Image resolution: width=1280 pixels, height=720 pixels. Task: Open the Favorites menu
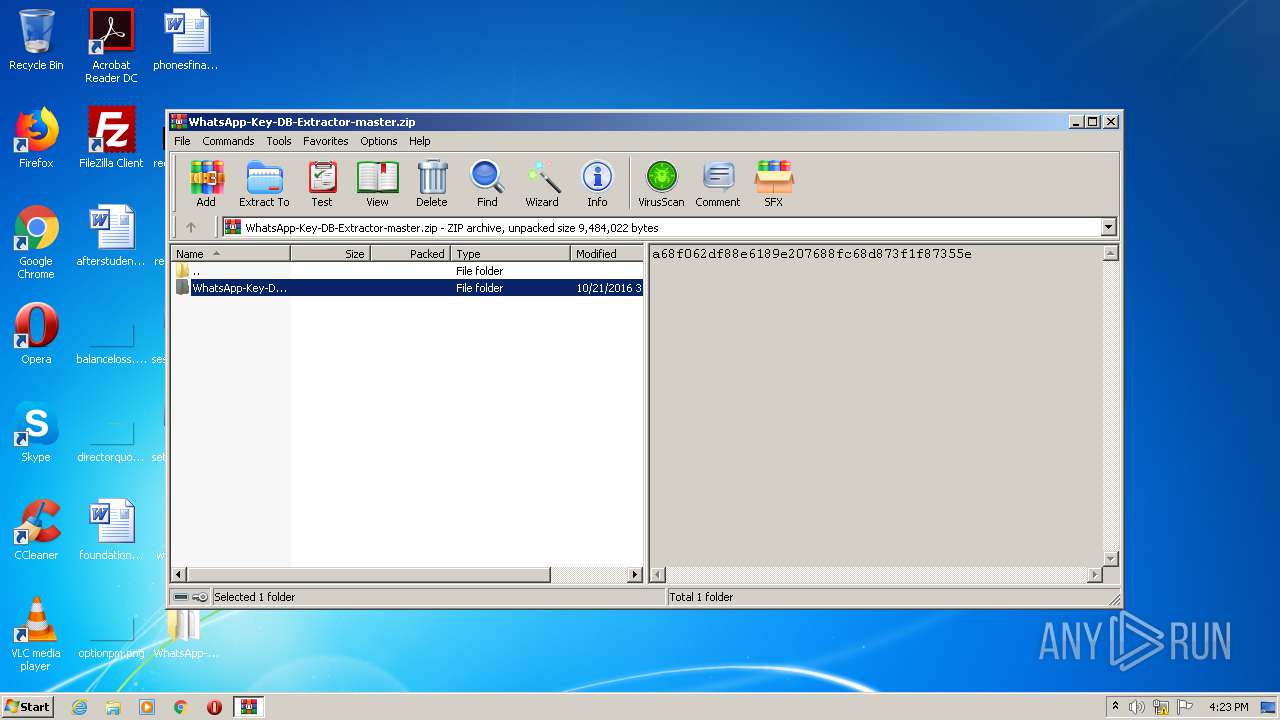[x=326, y=141]
